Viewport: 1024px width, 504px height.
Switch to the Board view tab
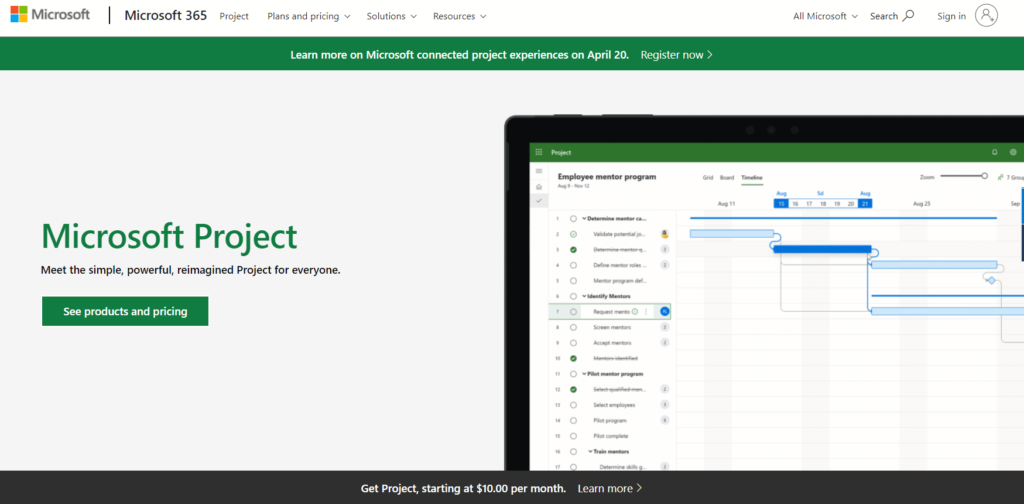pos(727,178)
